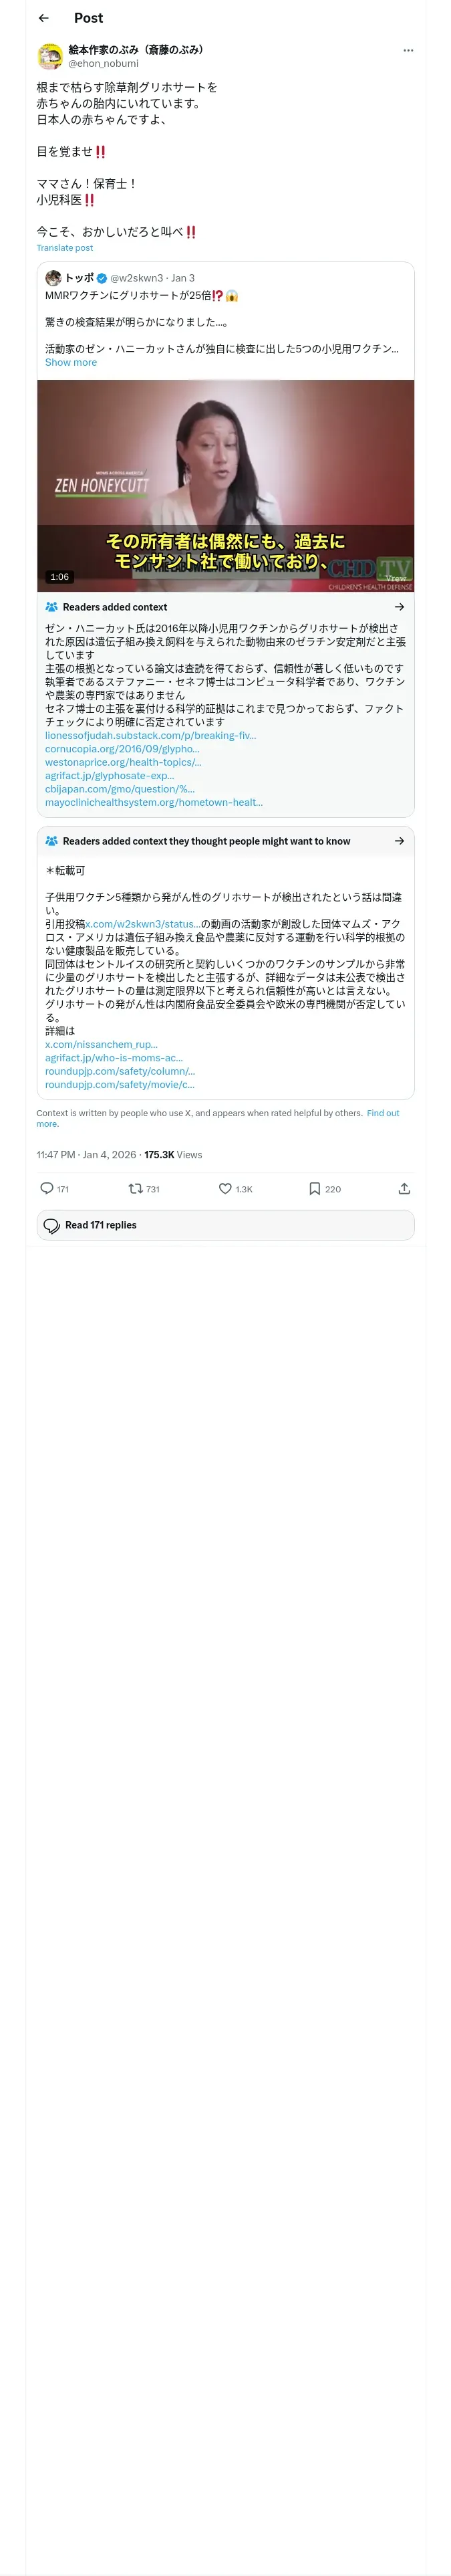Open the mayoclinichealthsystem.org context link
Screen dimensions: 451x2576
point(153,802)
